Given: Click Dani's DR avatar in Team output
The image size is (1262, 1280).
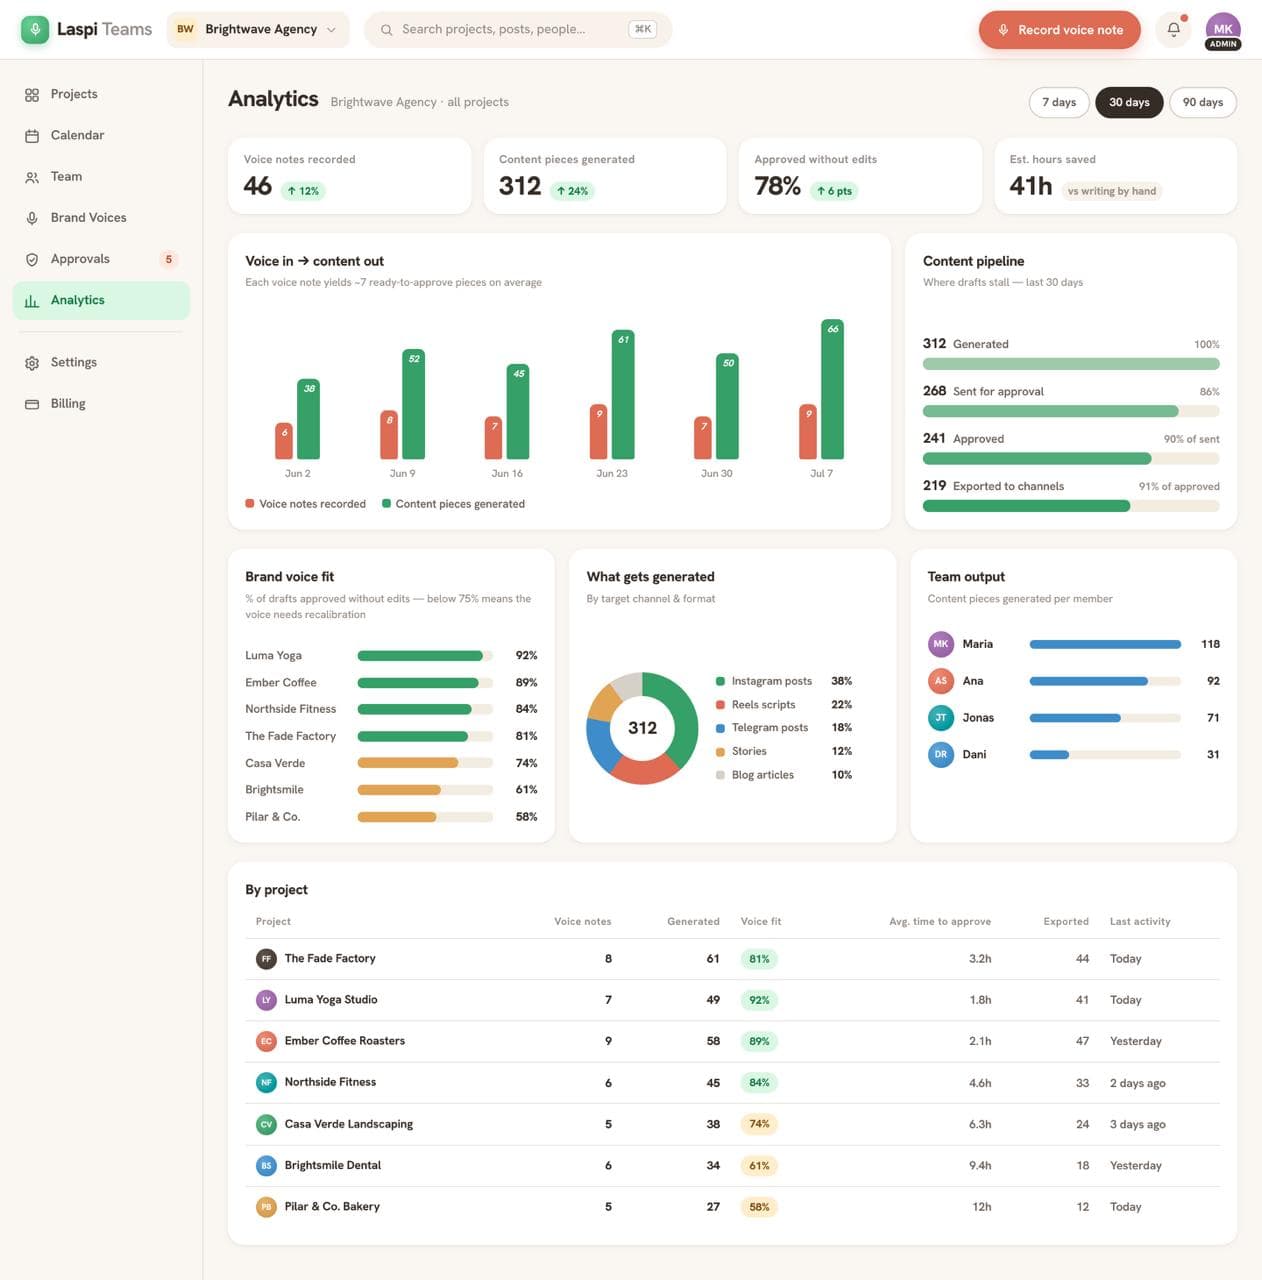Looking at the screenshot, I should [941, 754].
